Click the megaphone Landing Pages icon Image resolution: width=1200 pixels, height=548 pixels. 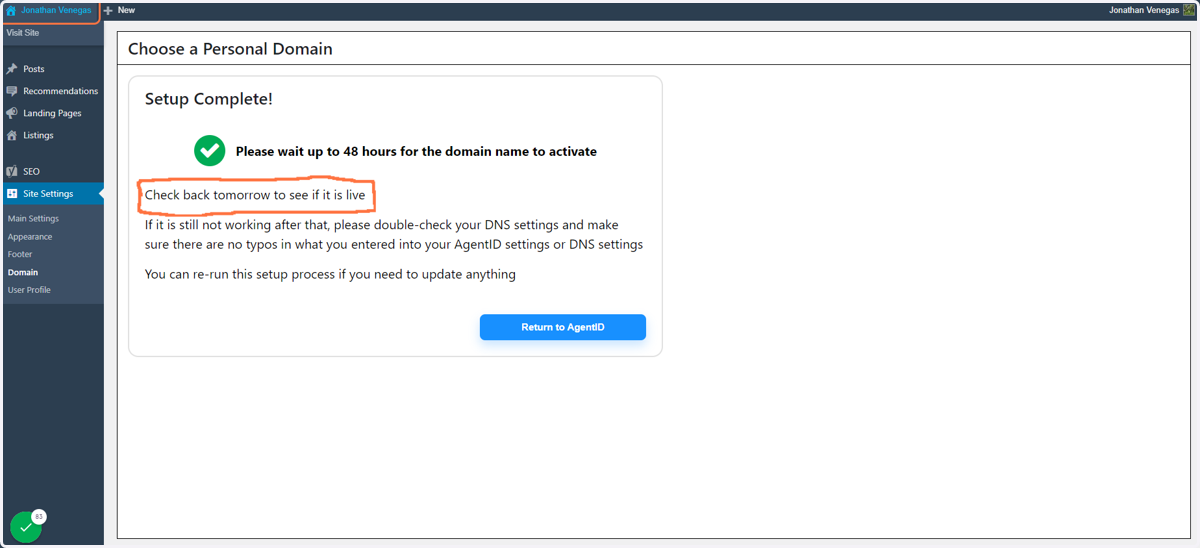(12, 113)
